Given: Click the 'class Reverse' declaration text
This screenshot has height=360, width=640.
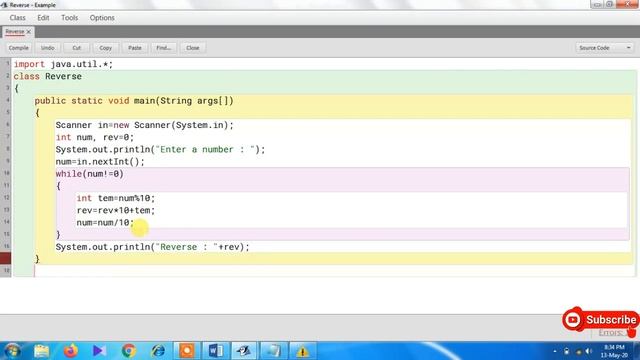Looking at the screenshot, I should (x=48, y=76).
